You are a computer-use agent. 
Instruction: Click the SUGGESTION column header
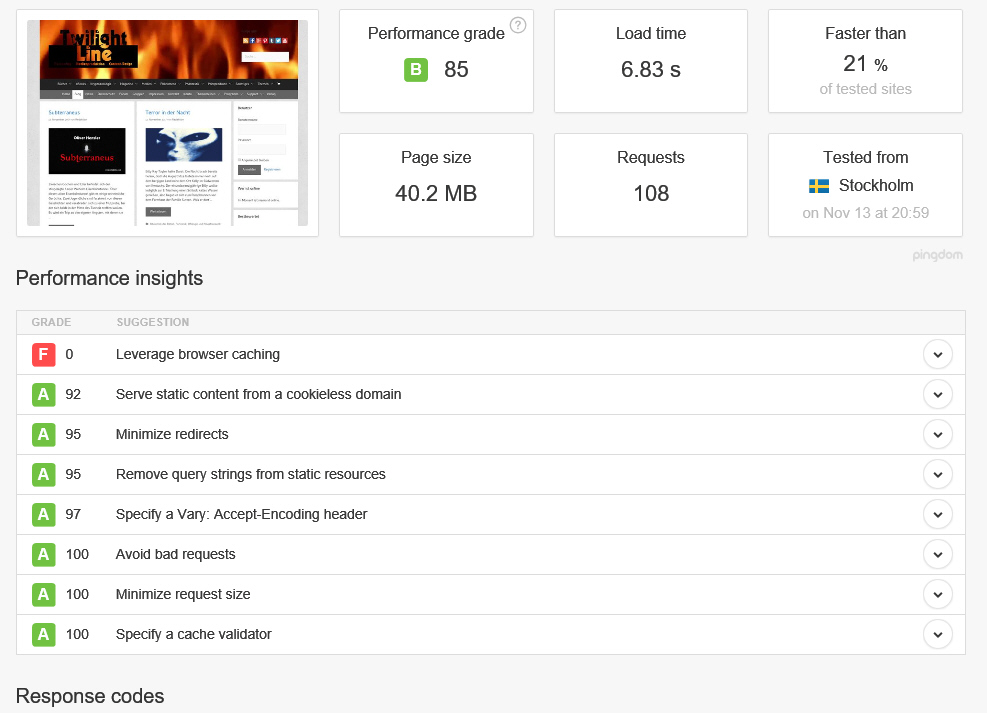(152, 322)
